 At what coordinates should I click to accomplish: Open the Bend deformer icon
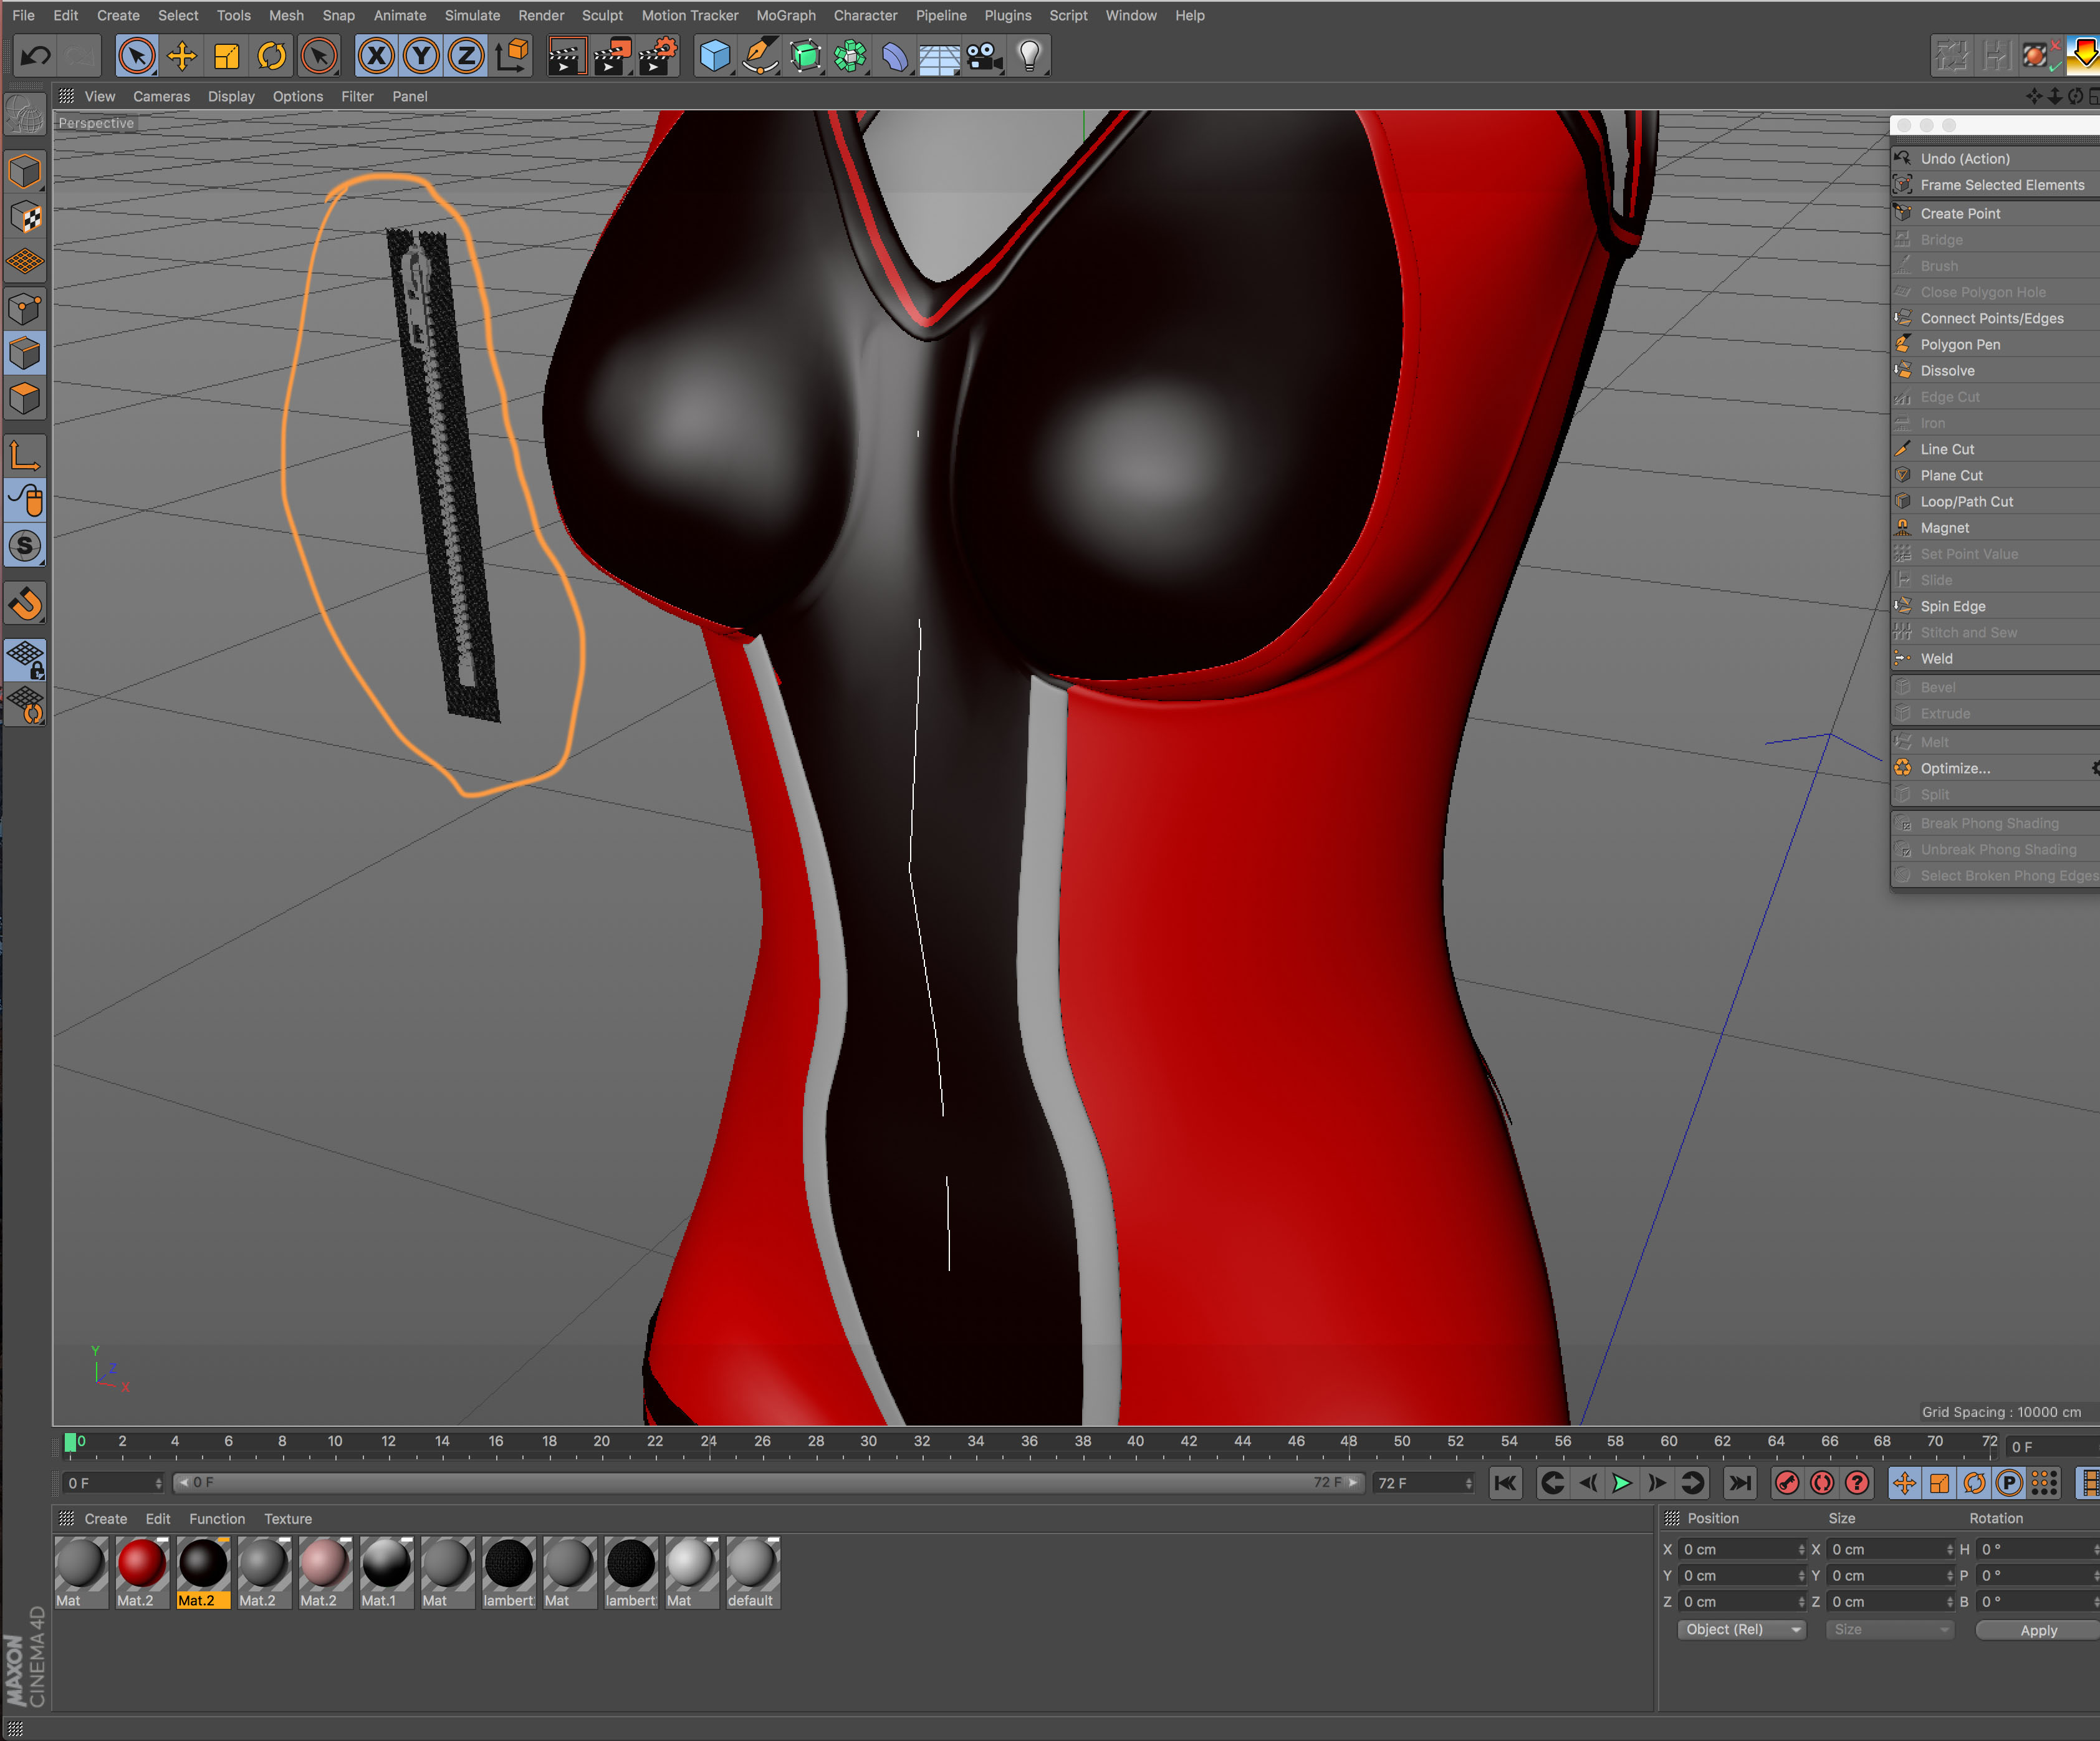895,56
